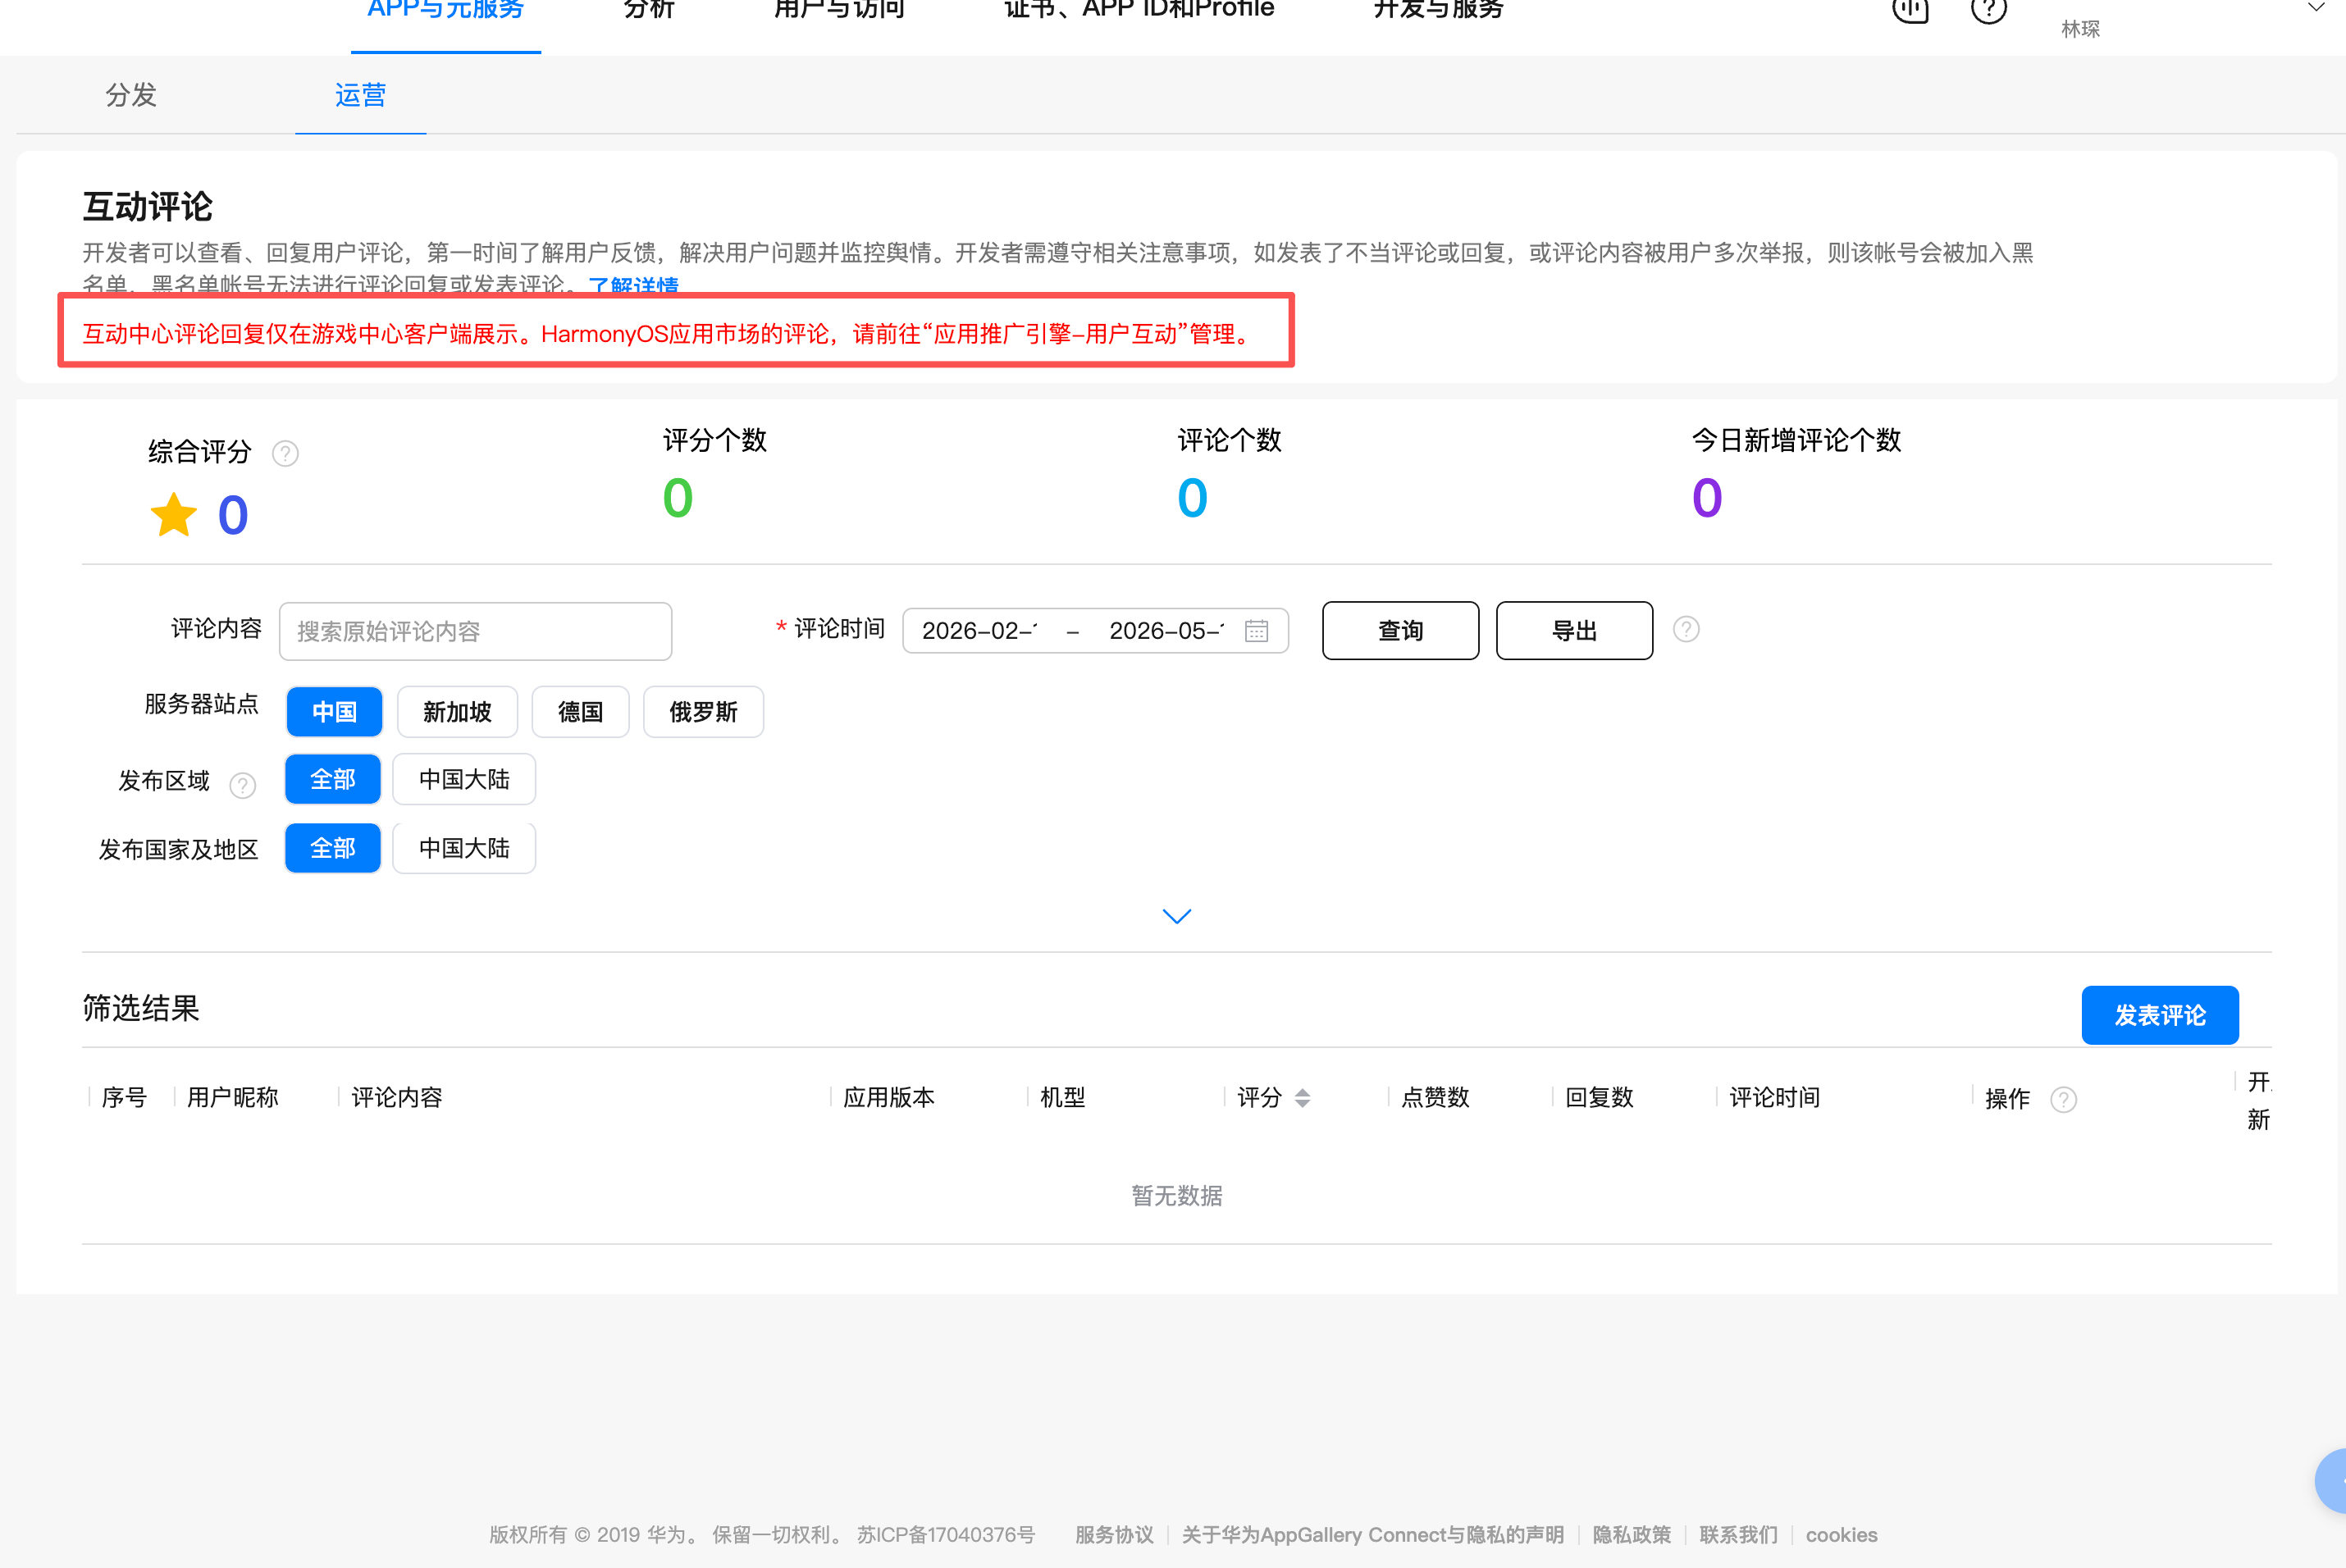
Task: Select 德国 server site
Action: (580, 712)
